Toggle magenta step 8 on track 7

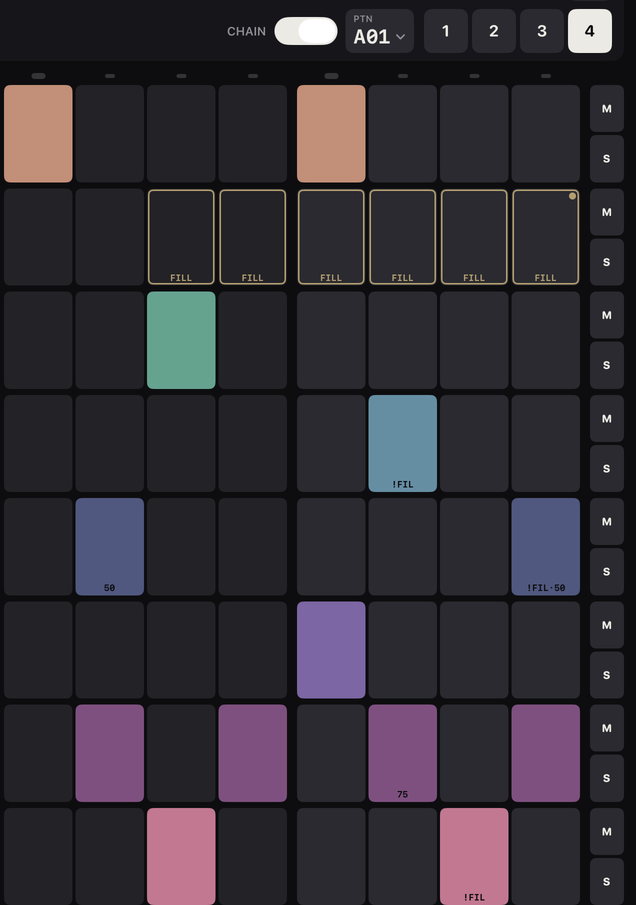(x=545, y=753)
